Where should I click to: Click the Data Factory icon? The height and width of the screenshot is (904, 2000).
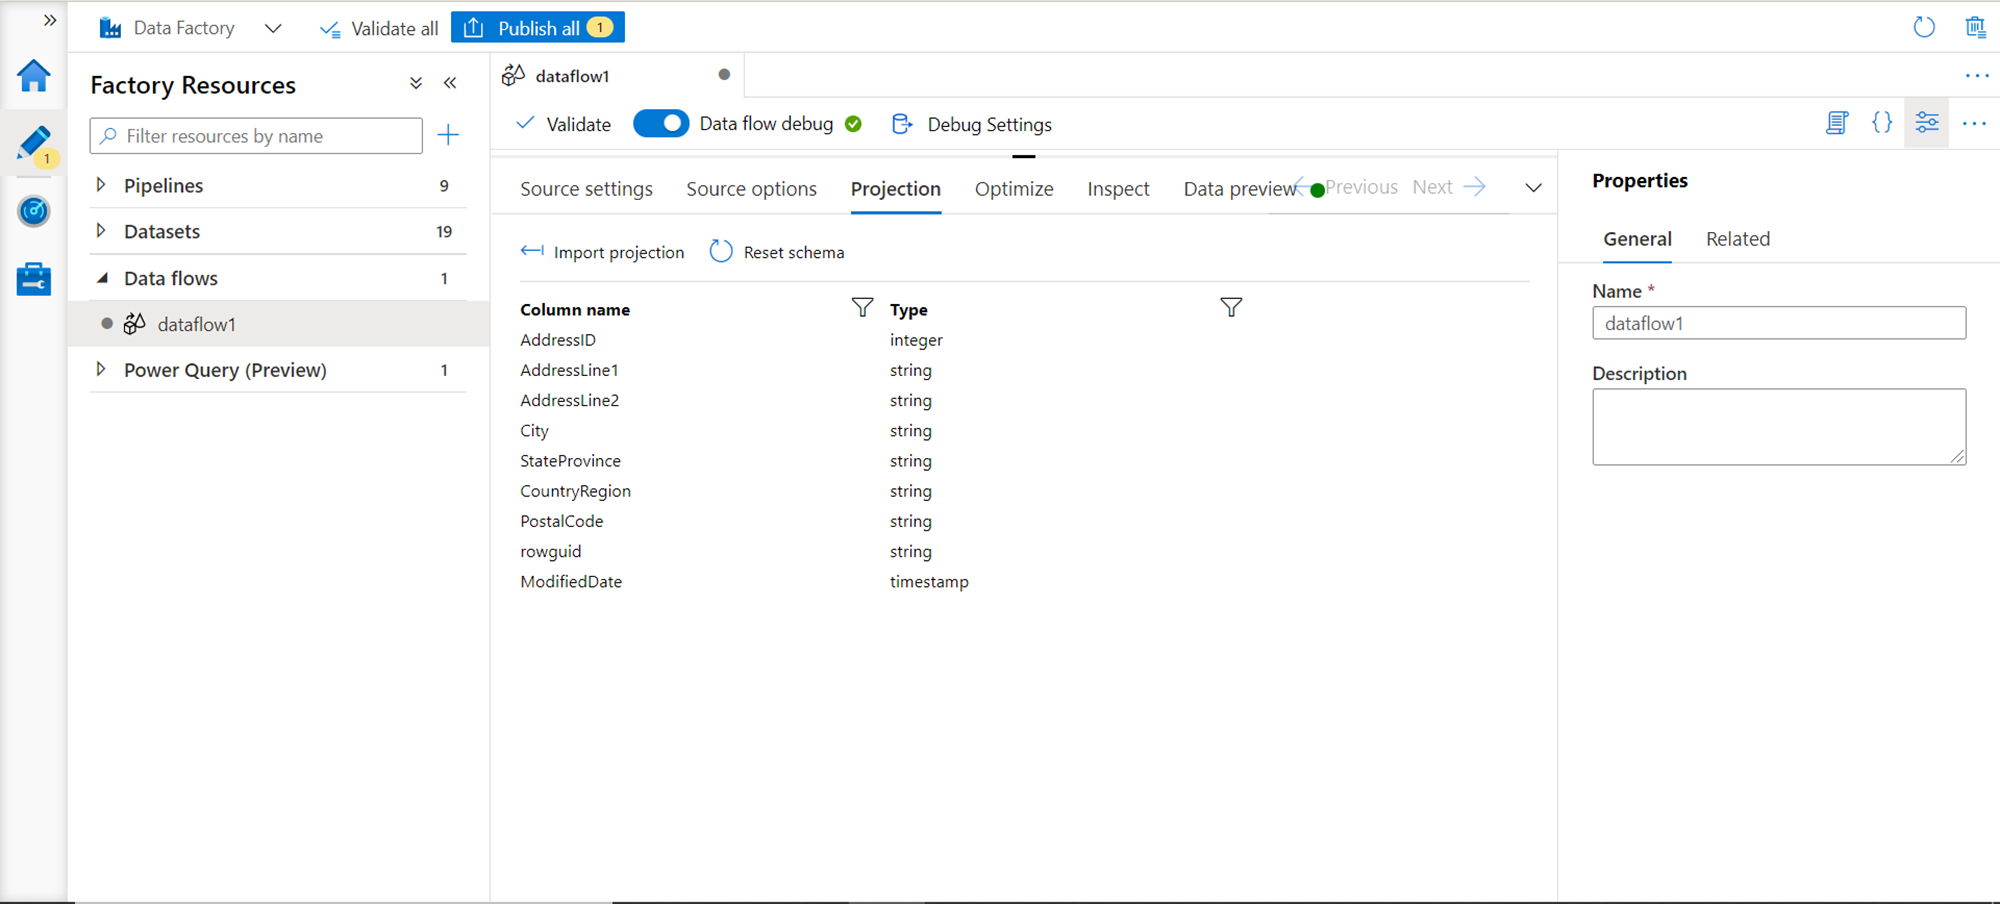coord(110,28)
